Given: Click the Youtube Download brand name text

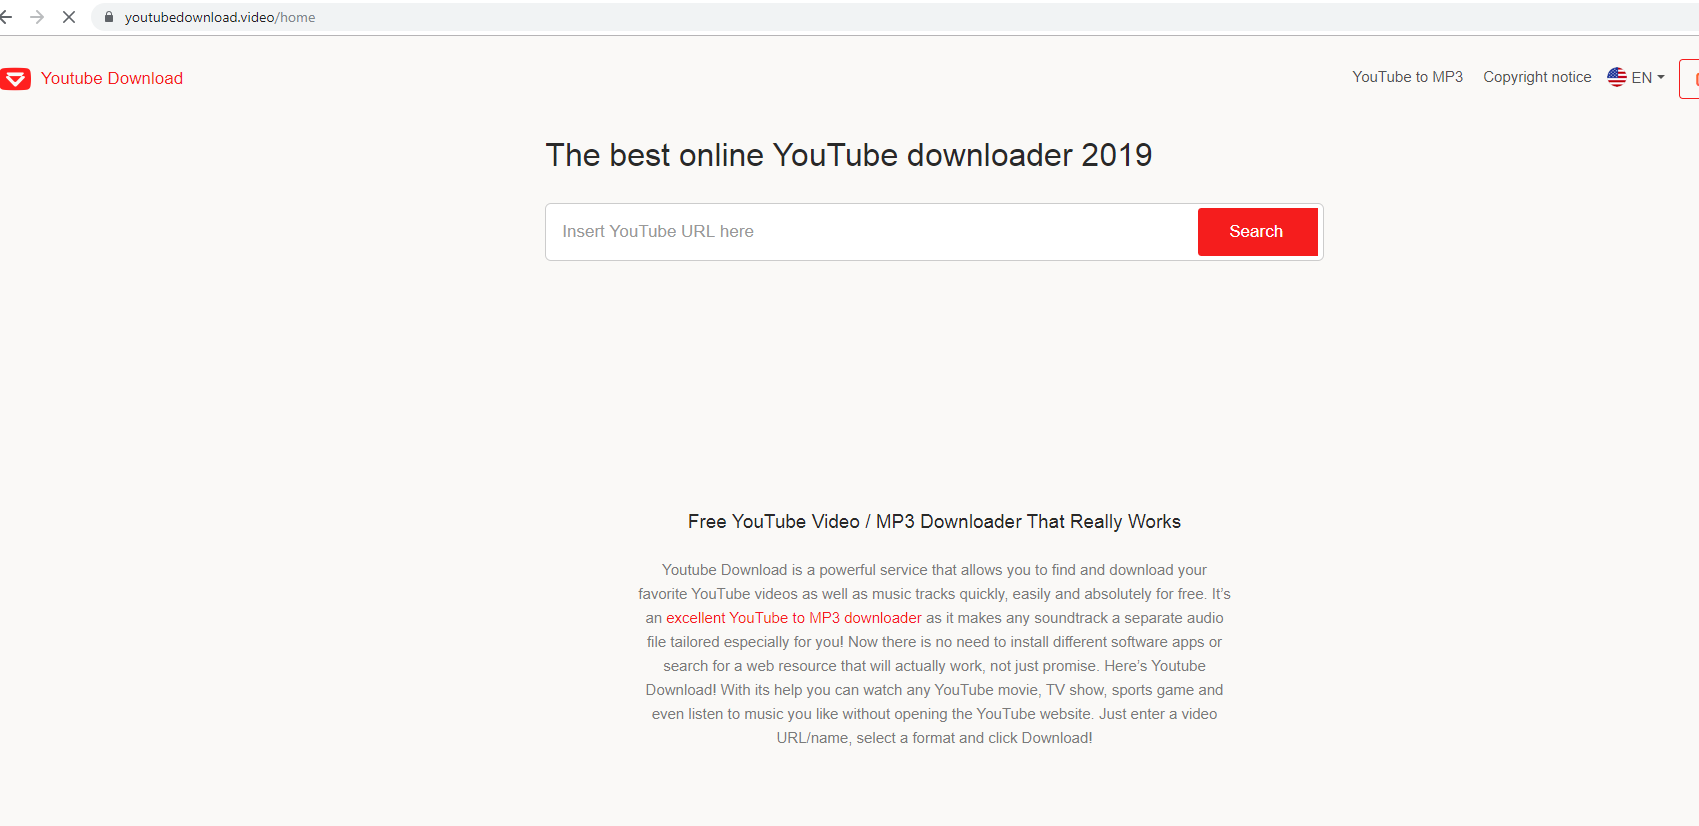Looking at the screenshot, I should [112, 79].
